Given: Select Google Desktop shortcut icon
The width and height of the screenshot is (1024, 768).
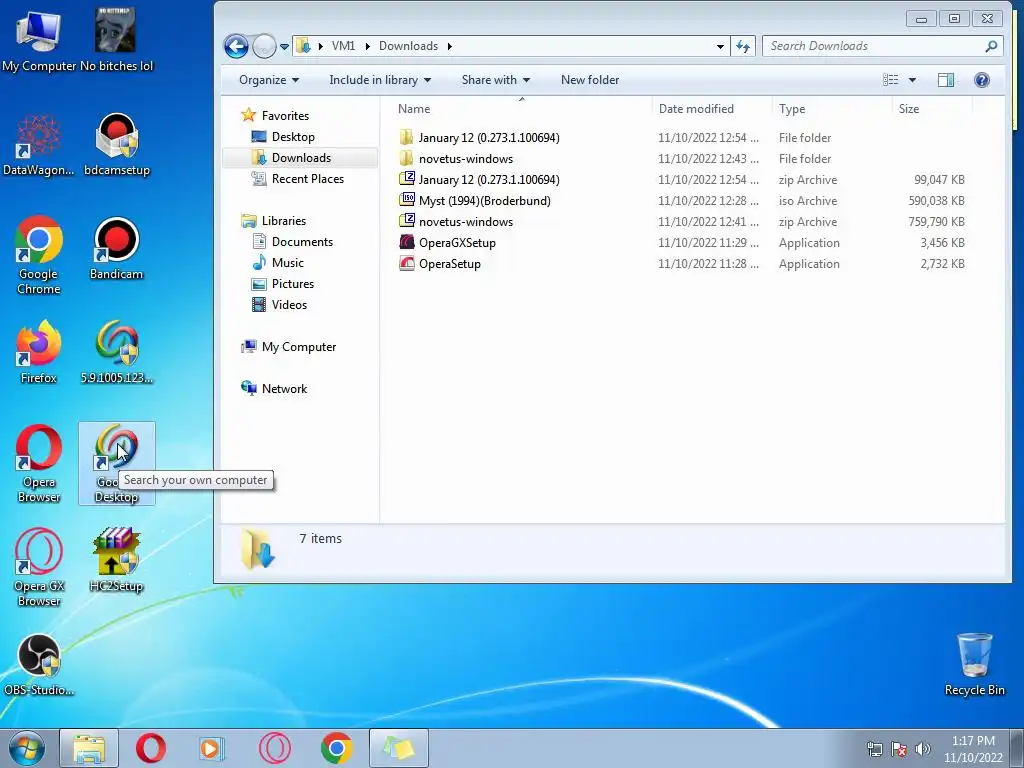Looking at the screenshot, I should click(117, 464).
